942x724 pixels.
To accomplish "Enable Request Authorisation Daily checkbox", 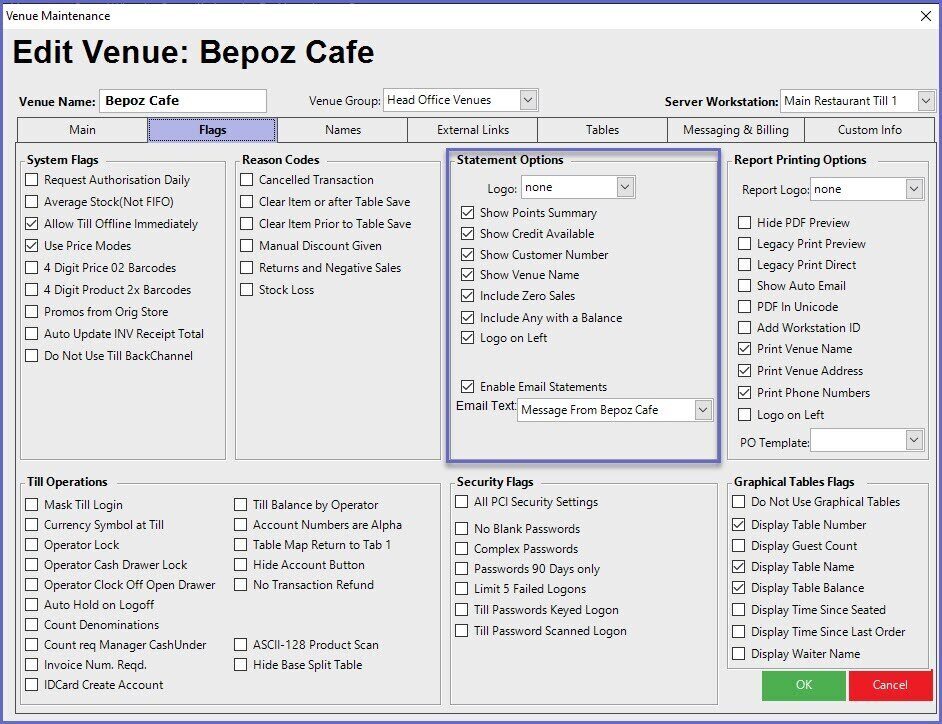I will (x=32, y=180).
